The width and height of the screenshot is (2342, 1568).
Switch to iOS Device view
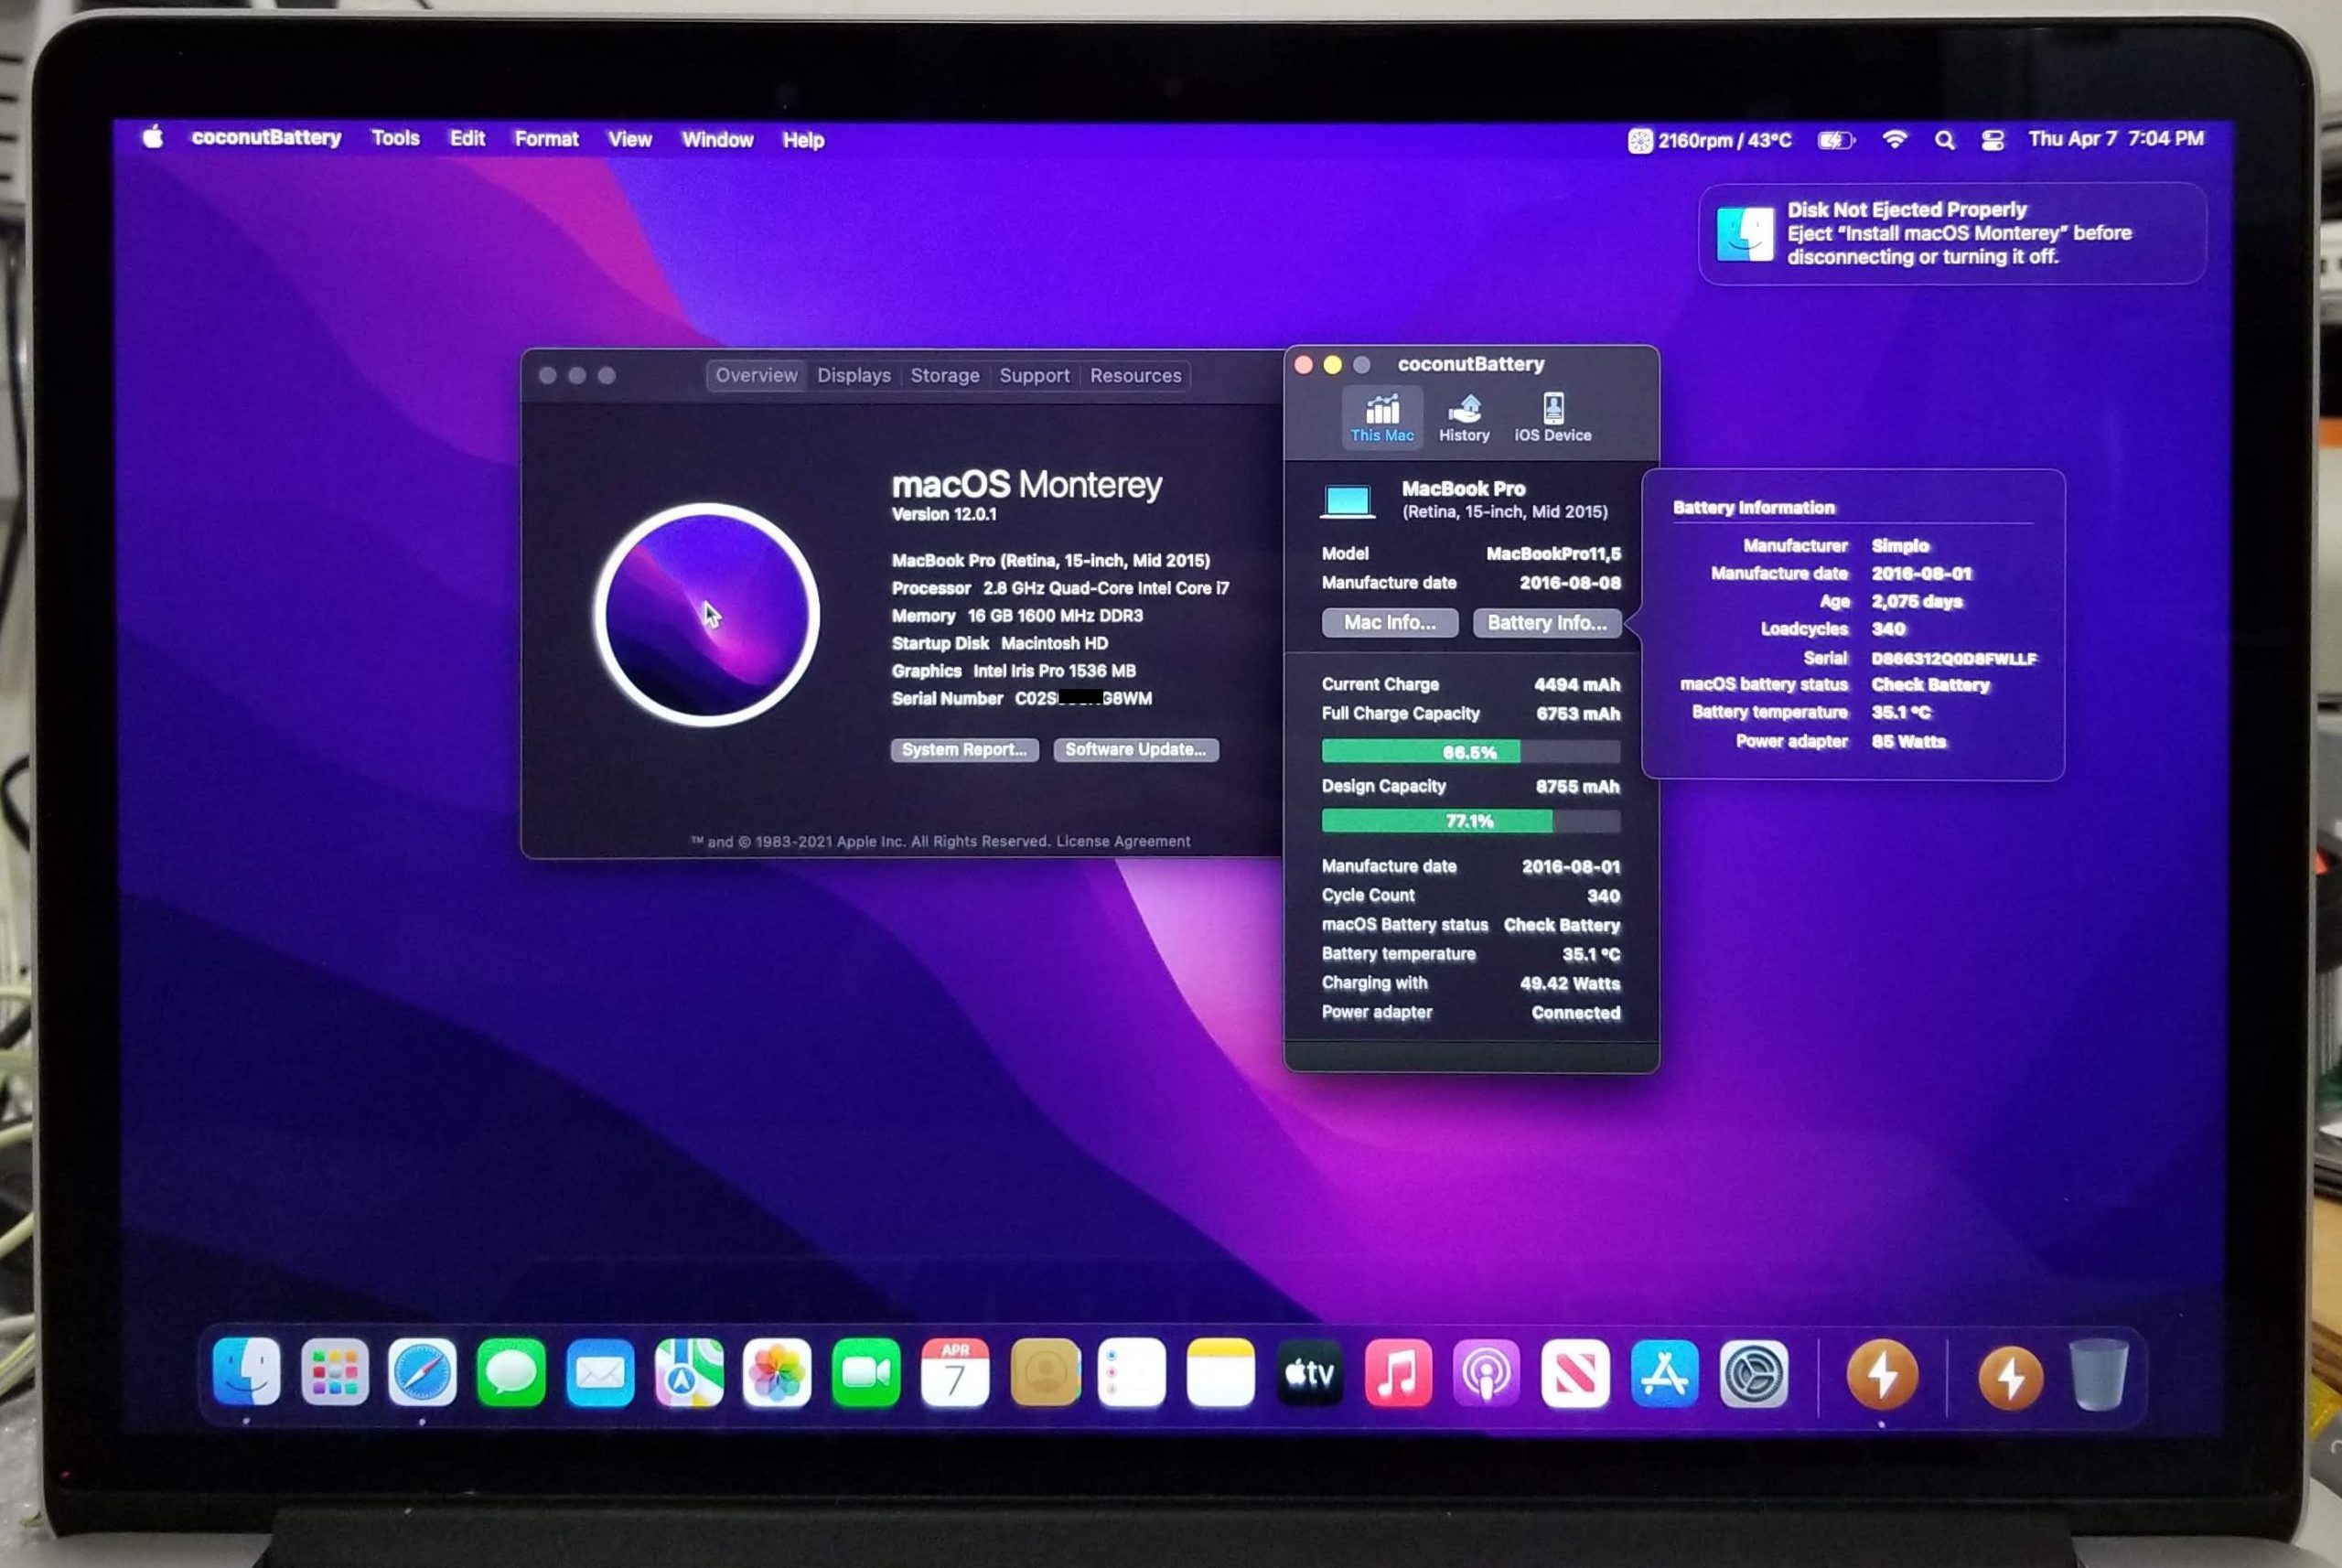click(x=1552, y=417)
